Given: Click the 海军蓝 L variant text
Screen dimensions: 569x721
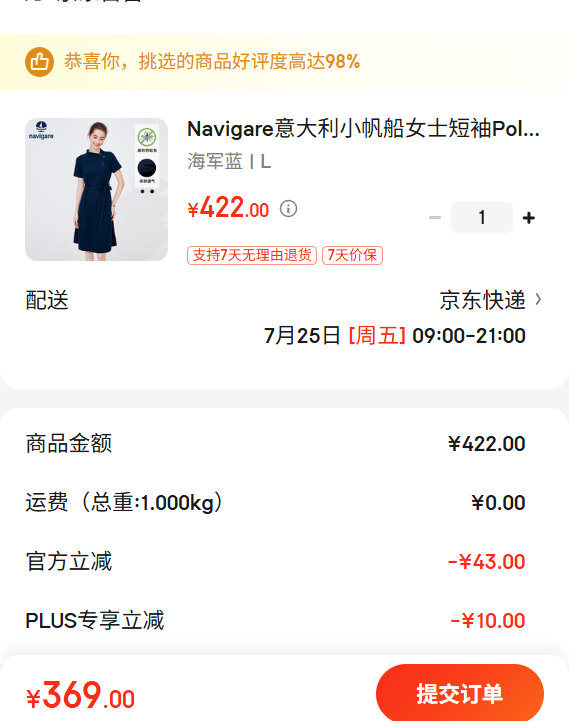Looking at the screenshot, I should click(x=229, y=161).
